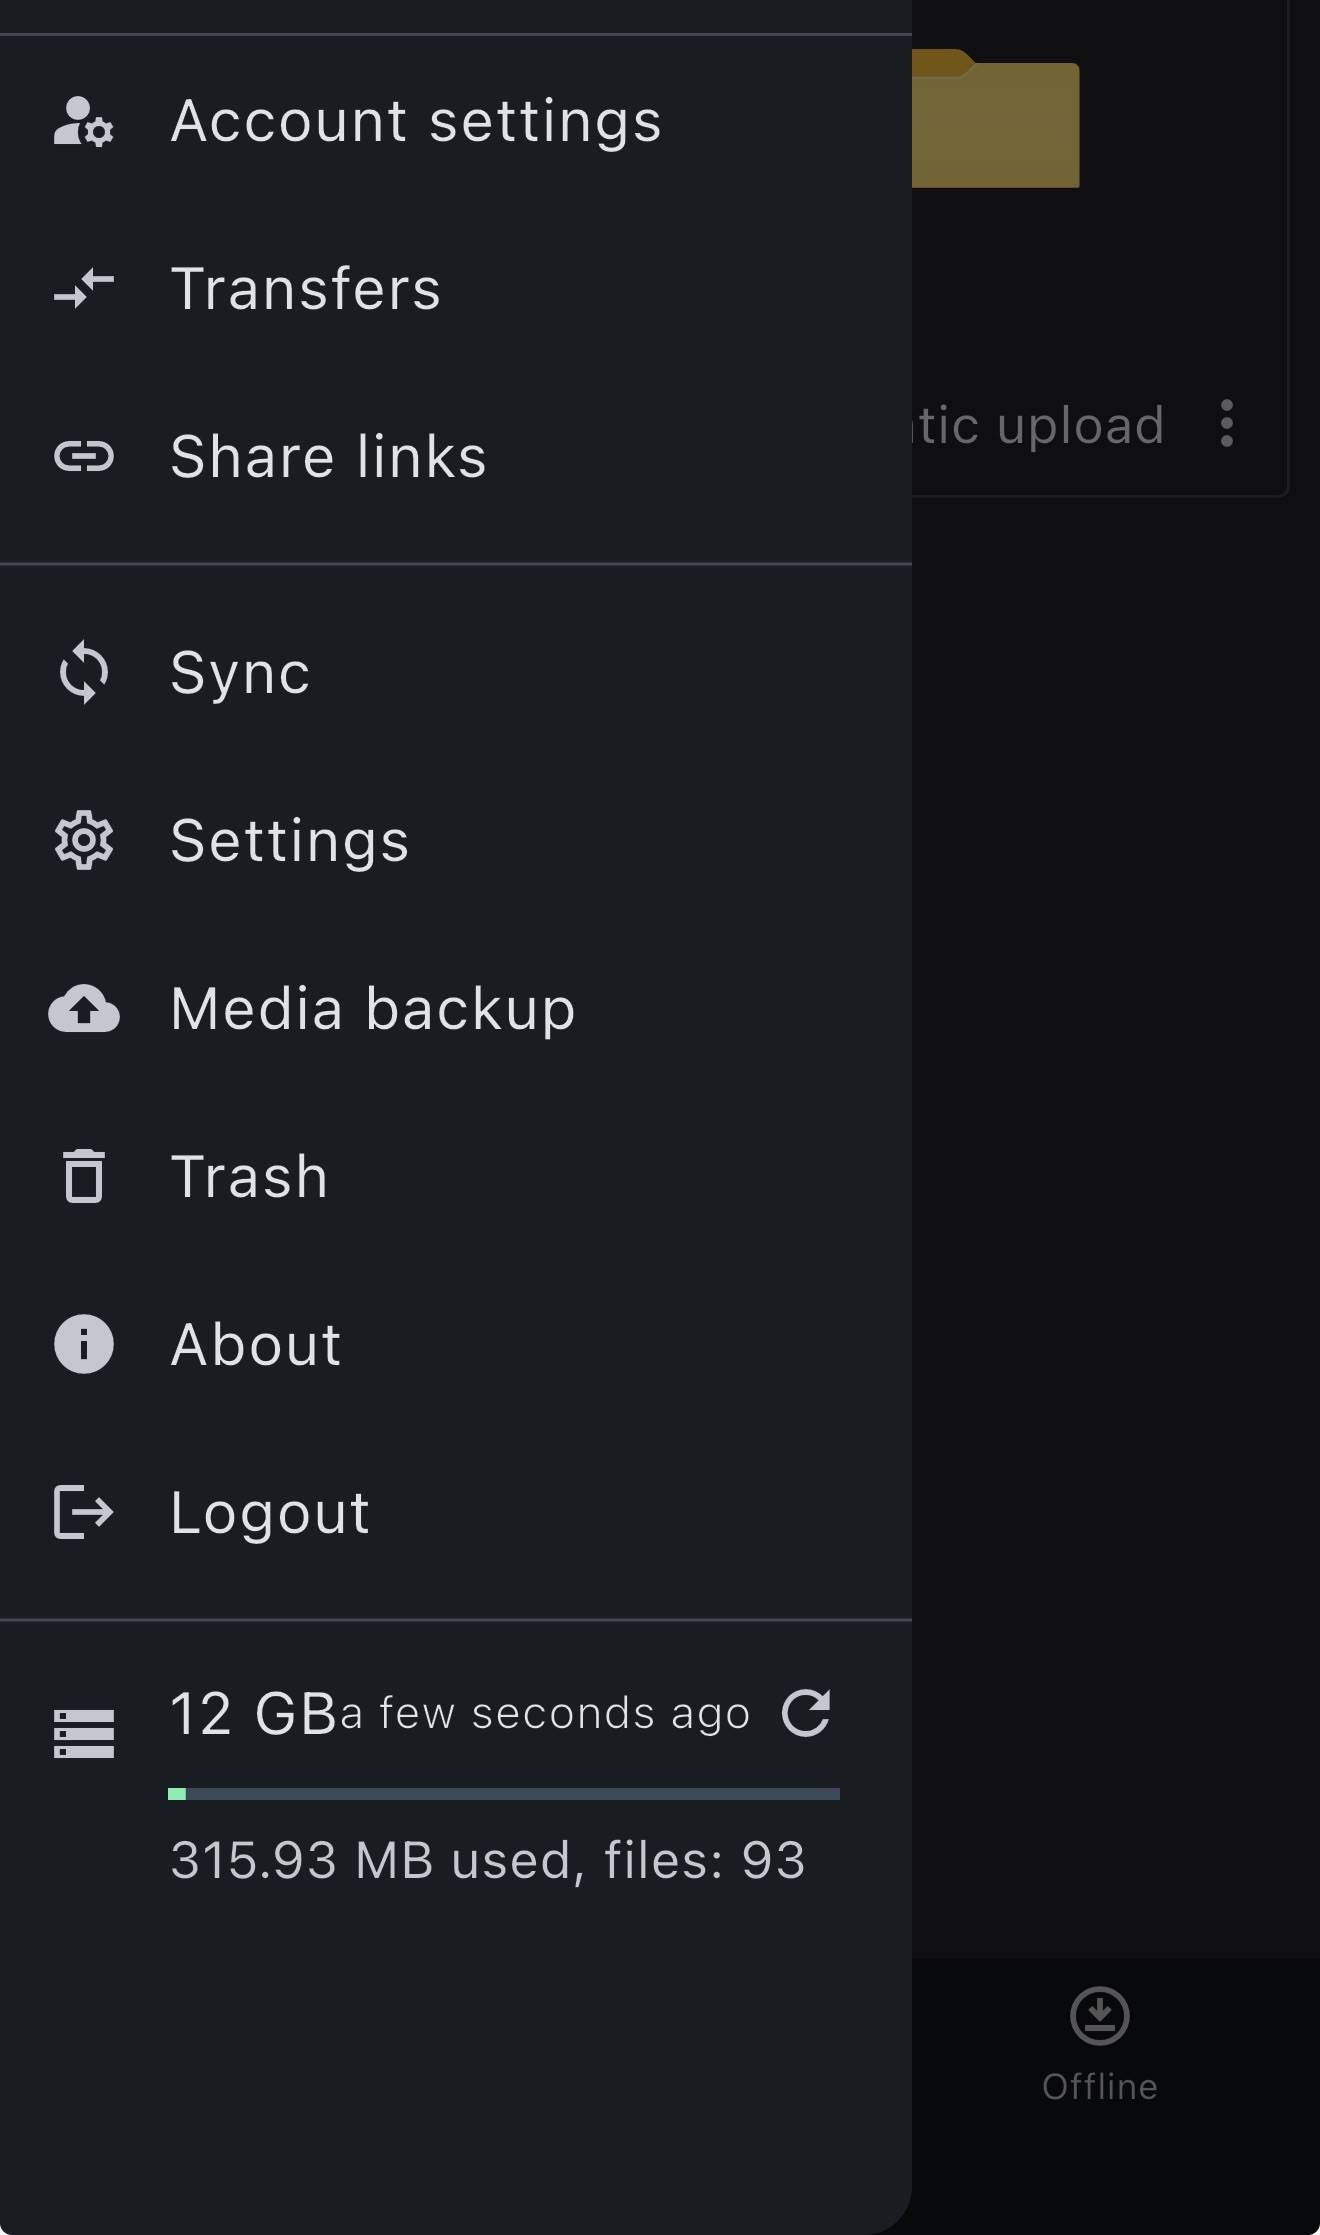Click the Logout exit icon
This screenshot has width=1320, height=2235.
(x=84, y=1511)
